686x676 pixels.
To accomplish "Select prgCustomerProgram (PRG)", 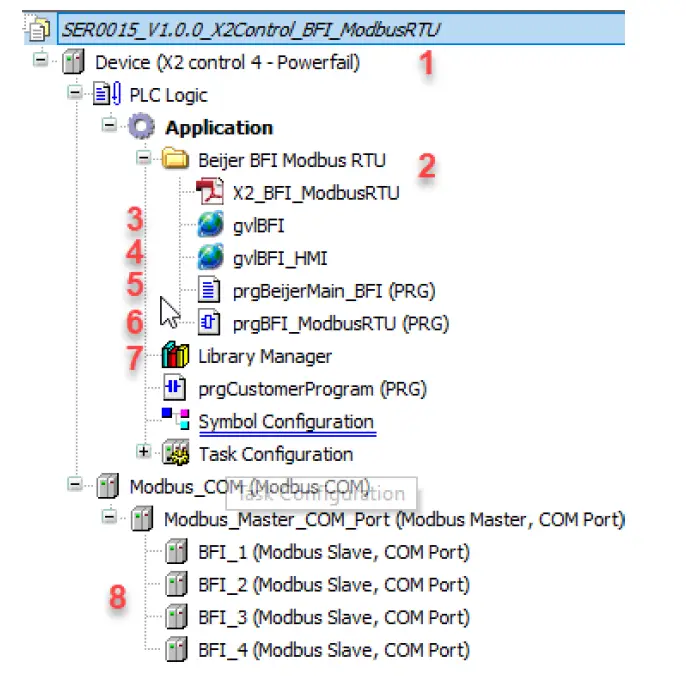I will [312, 389].
